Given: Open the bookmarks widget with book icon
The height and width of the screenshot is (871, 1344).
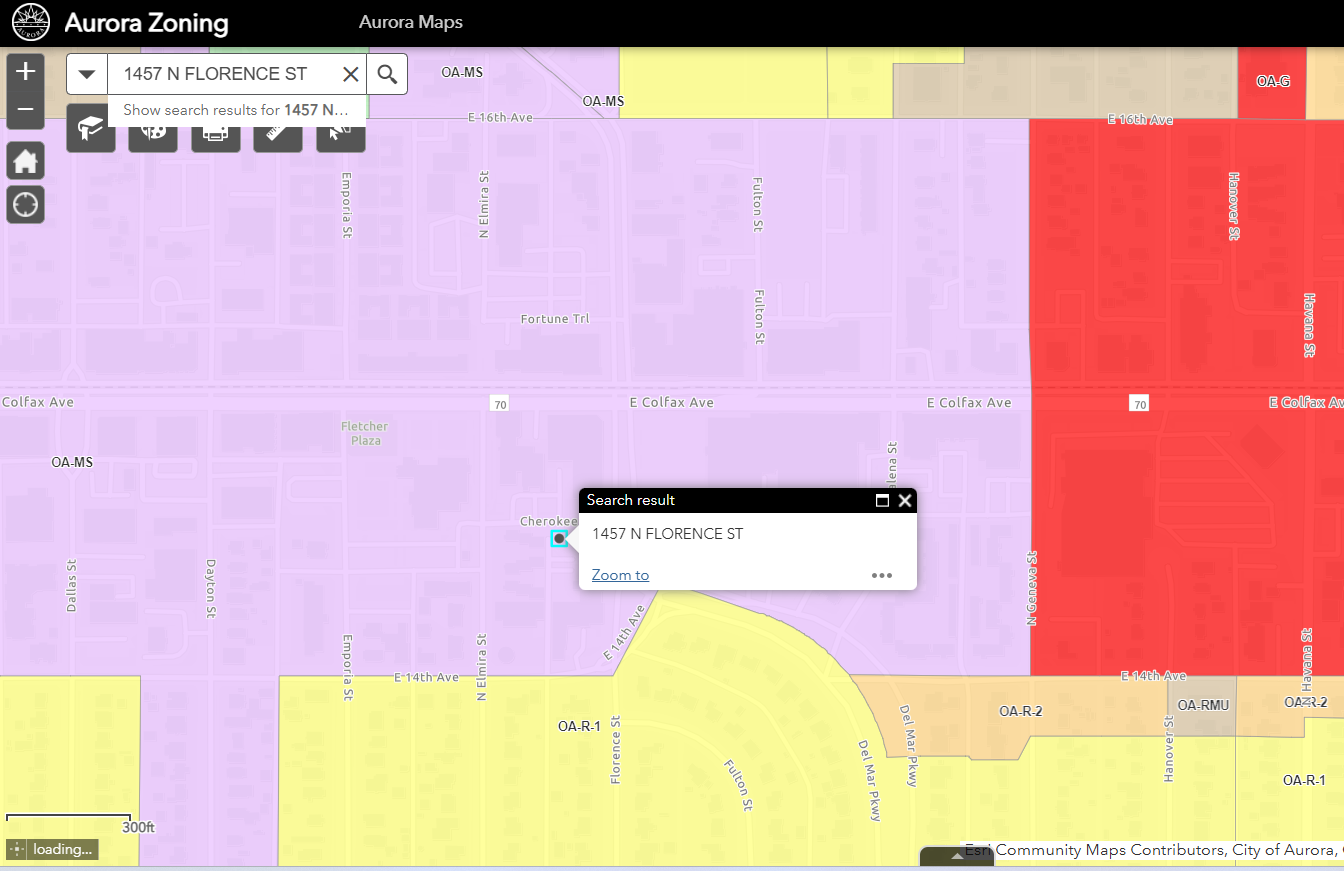Looking at the screenshot, I should click(91, 133).
